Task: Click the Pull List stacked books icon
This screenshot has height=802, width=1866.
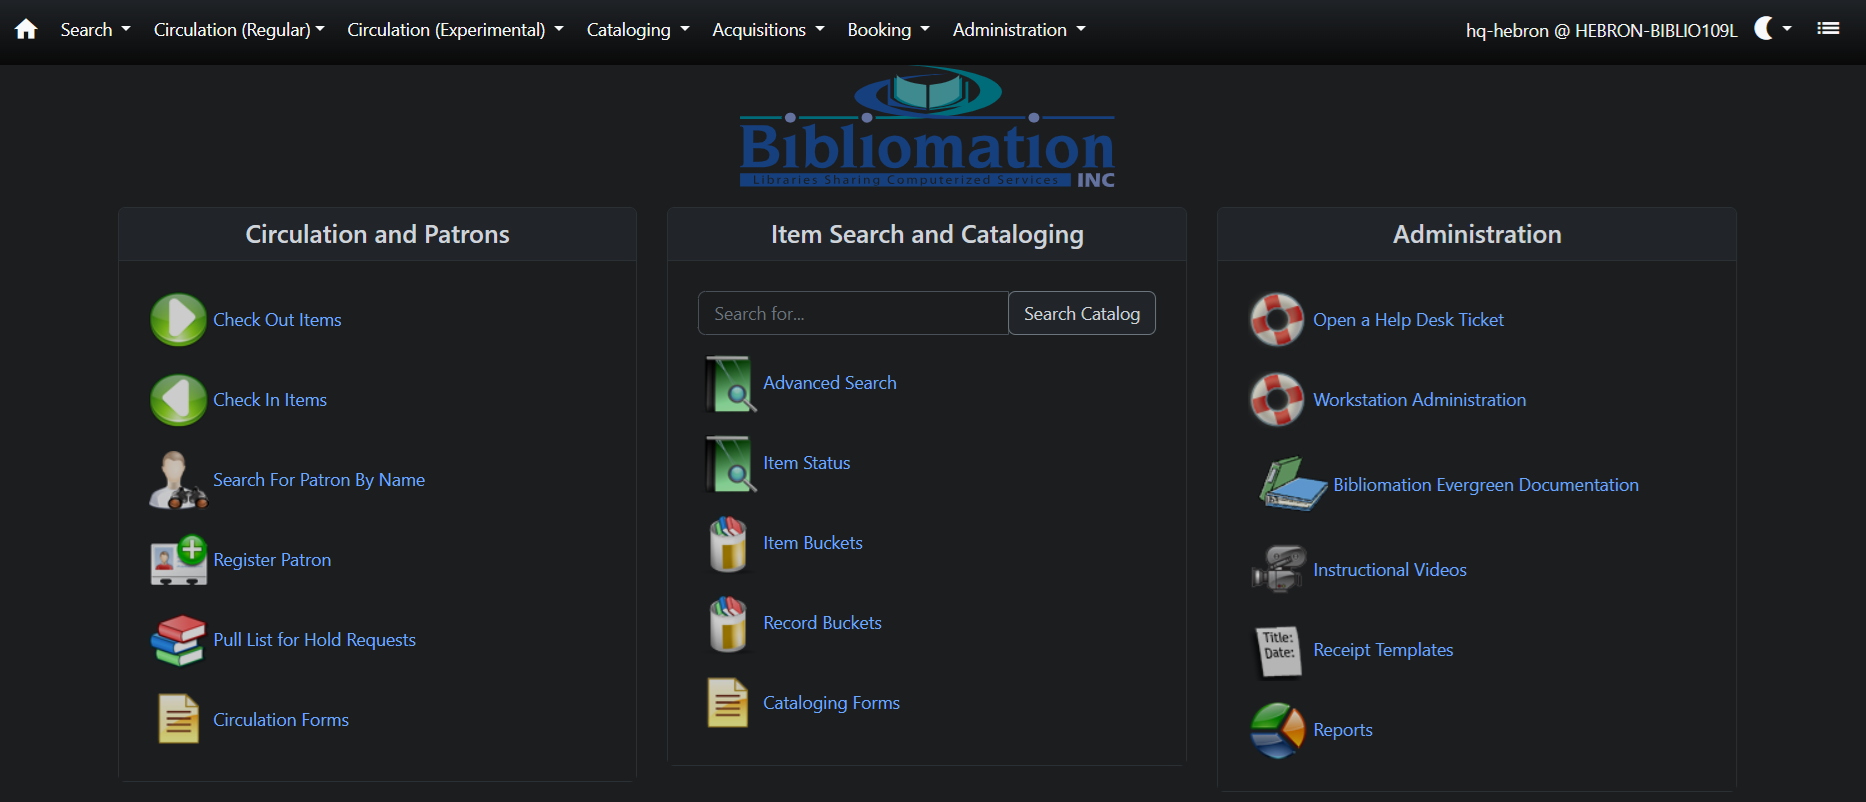Action: pos(178,640)
